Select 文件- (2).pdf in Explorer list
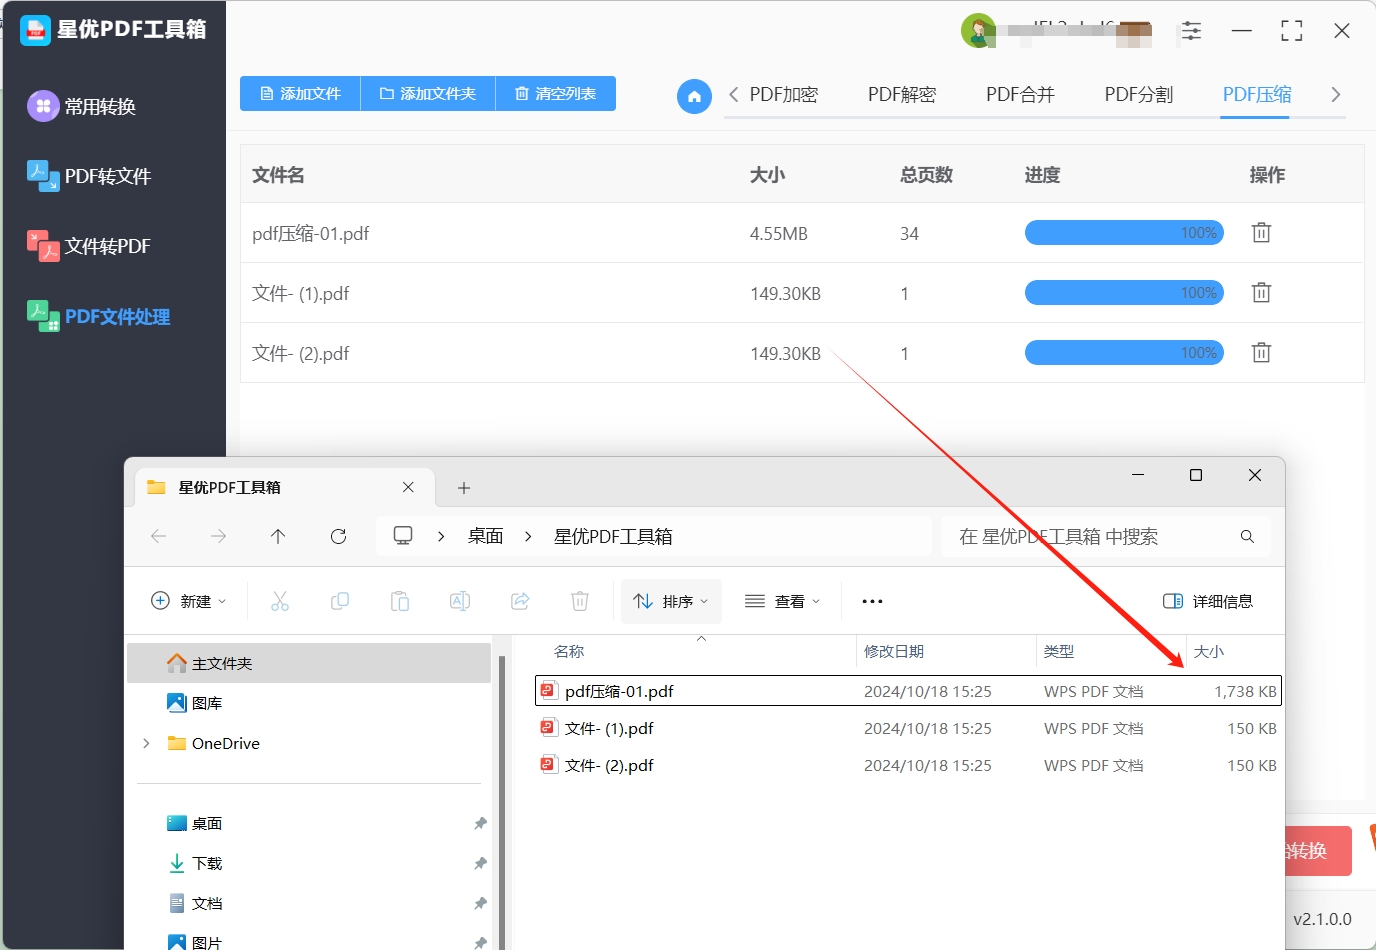The image size is (1376, 950). [x=908, y=765]
